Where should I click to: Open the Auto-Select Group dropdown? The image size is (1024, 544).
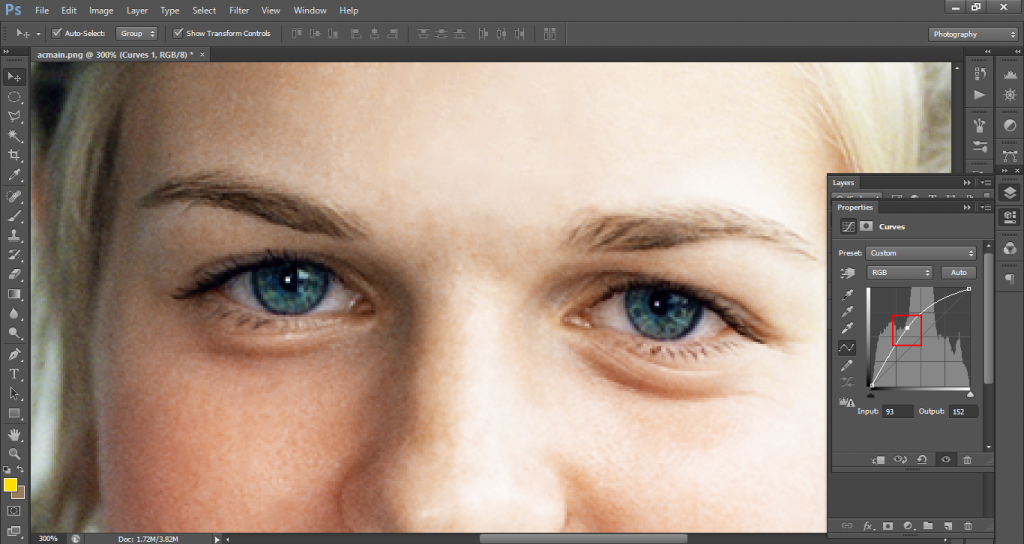tap(136, 33)
